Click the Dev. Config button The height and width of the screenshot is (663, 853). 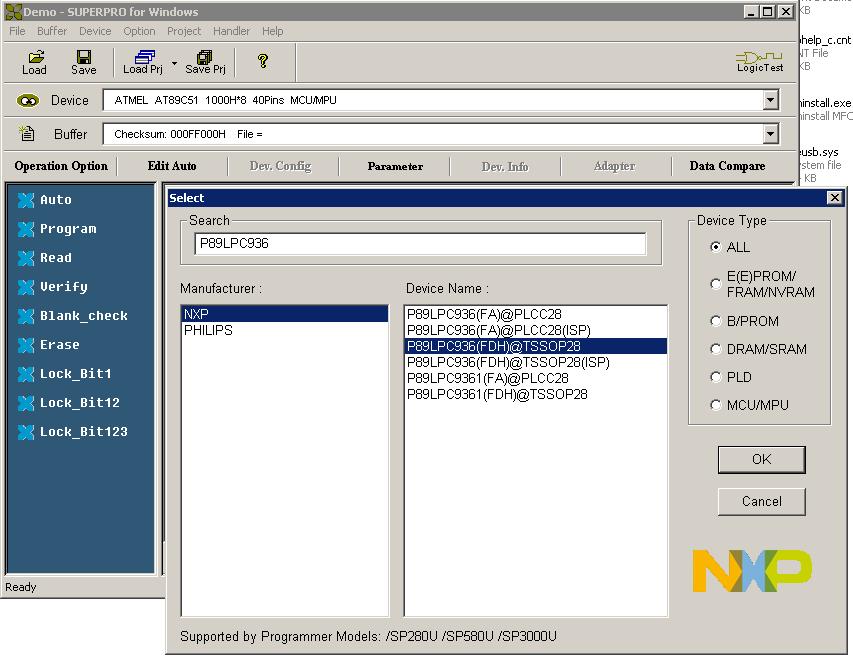(281, 166)
